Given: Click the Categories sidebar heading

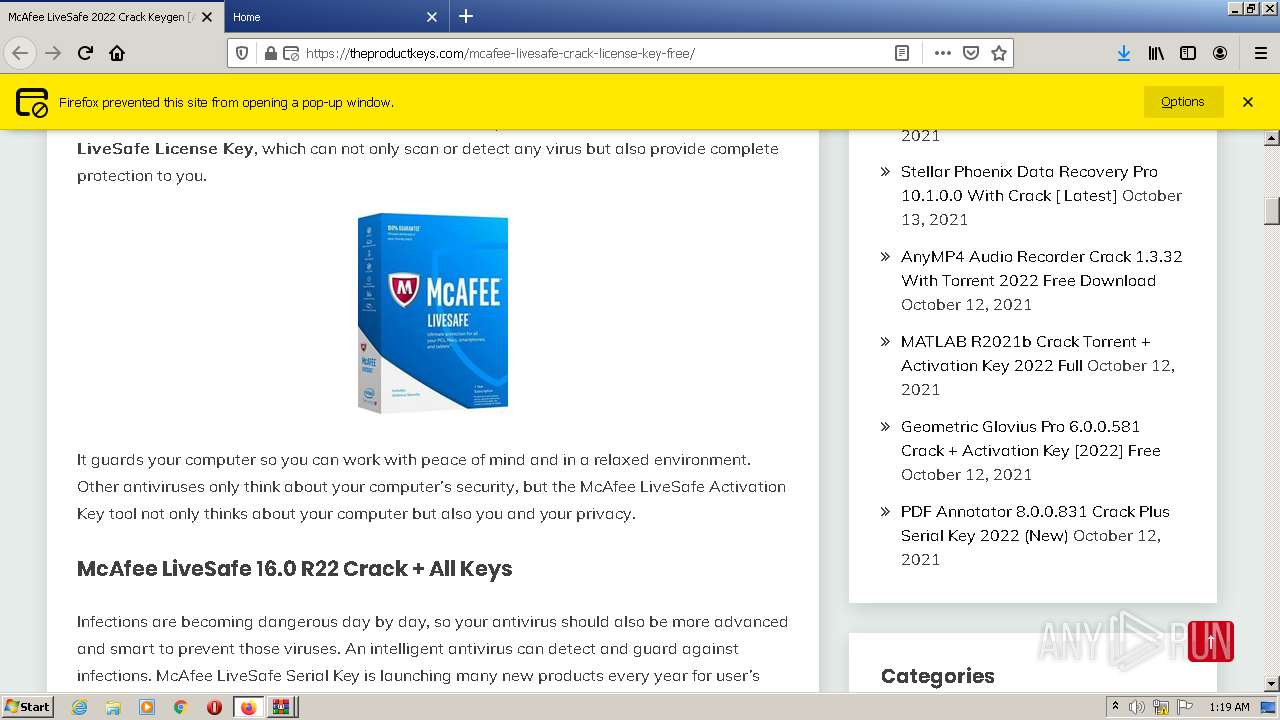Looking at the screenshot, I should [938, 676].
